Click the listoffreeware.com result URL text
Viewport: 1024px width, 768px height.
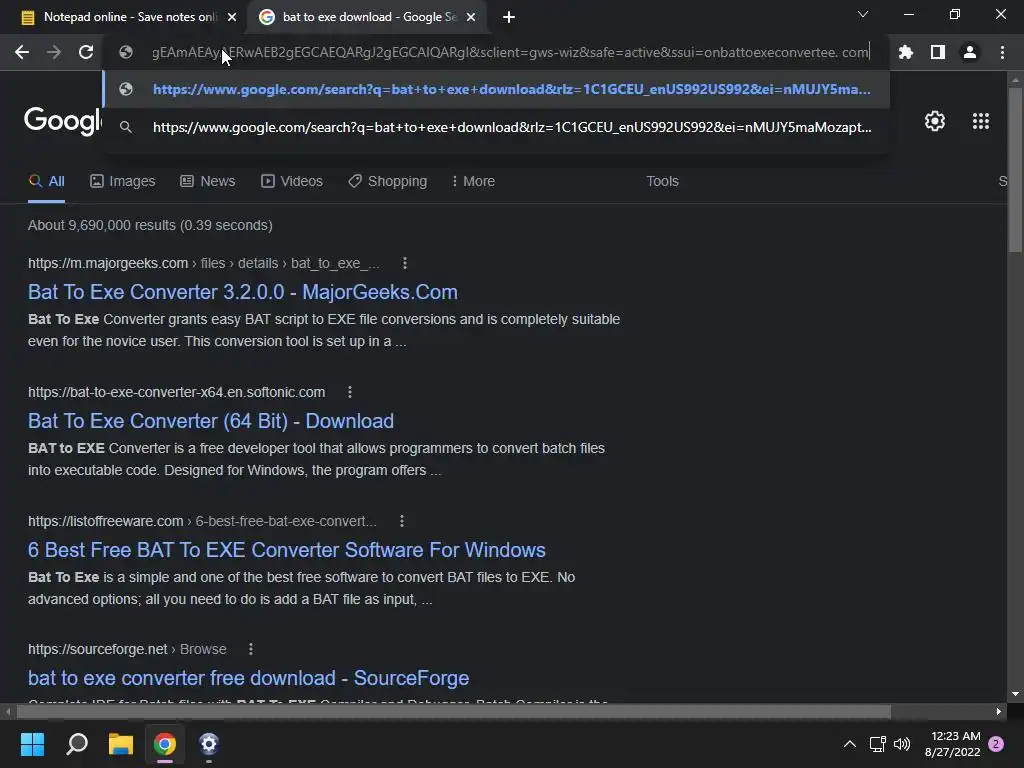[202, 521]
